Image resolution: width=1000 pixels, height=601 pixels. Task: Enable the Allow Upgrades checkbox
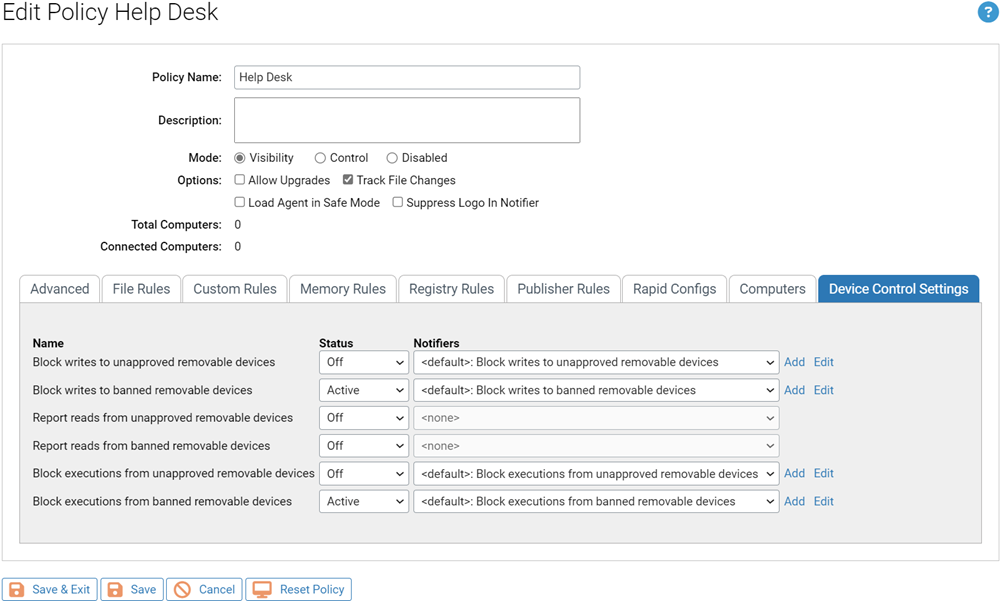pyautogui.click(x=238, y=180)
